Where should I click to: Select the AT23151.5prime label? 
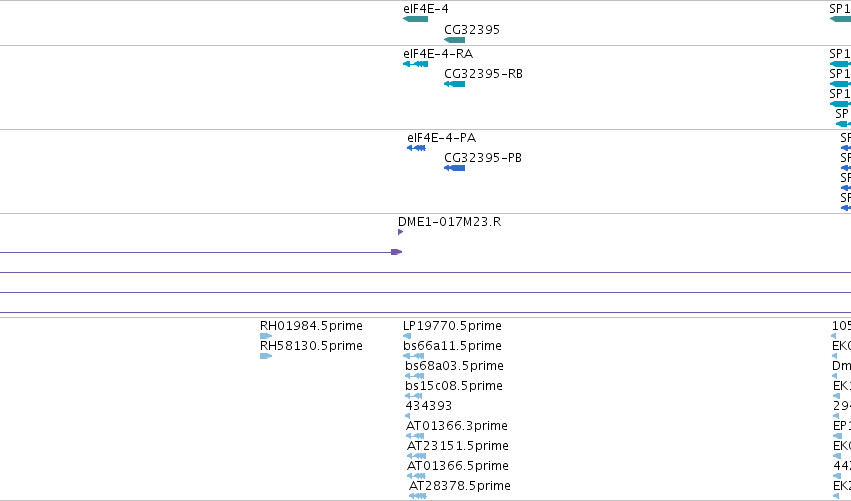[458, 446]
